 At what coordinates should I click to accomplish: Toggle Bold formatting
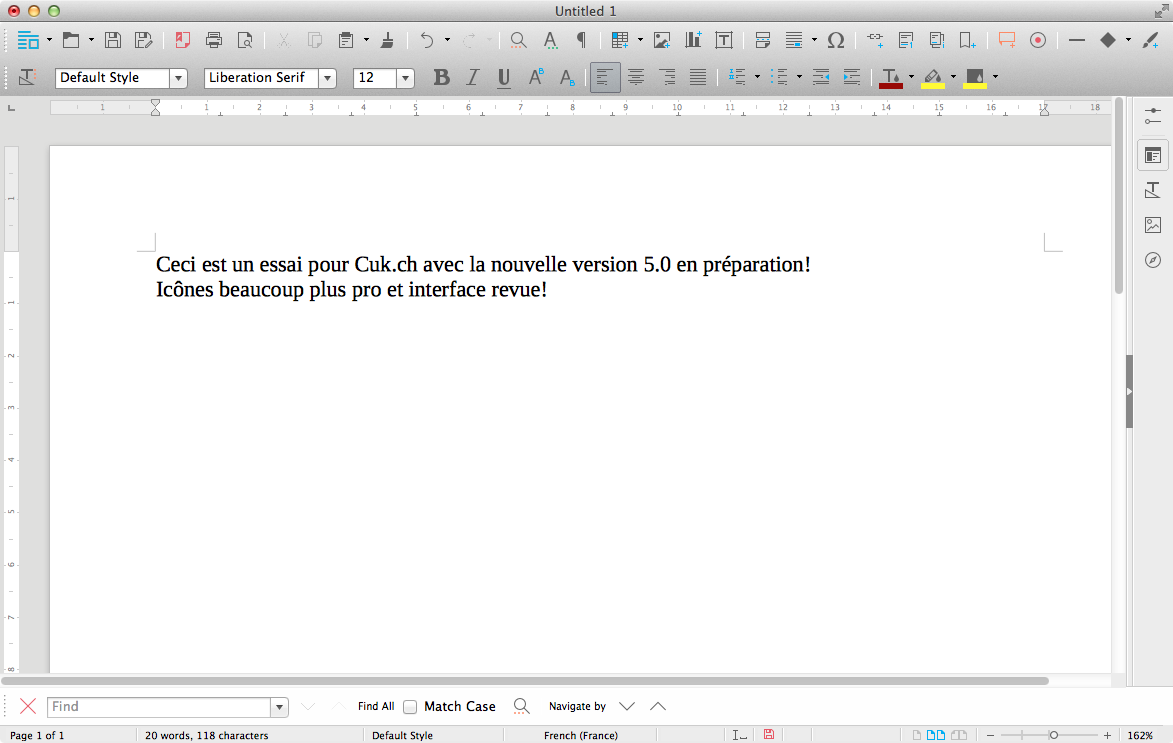(441, 77)
